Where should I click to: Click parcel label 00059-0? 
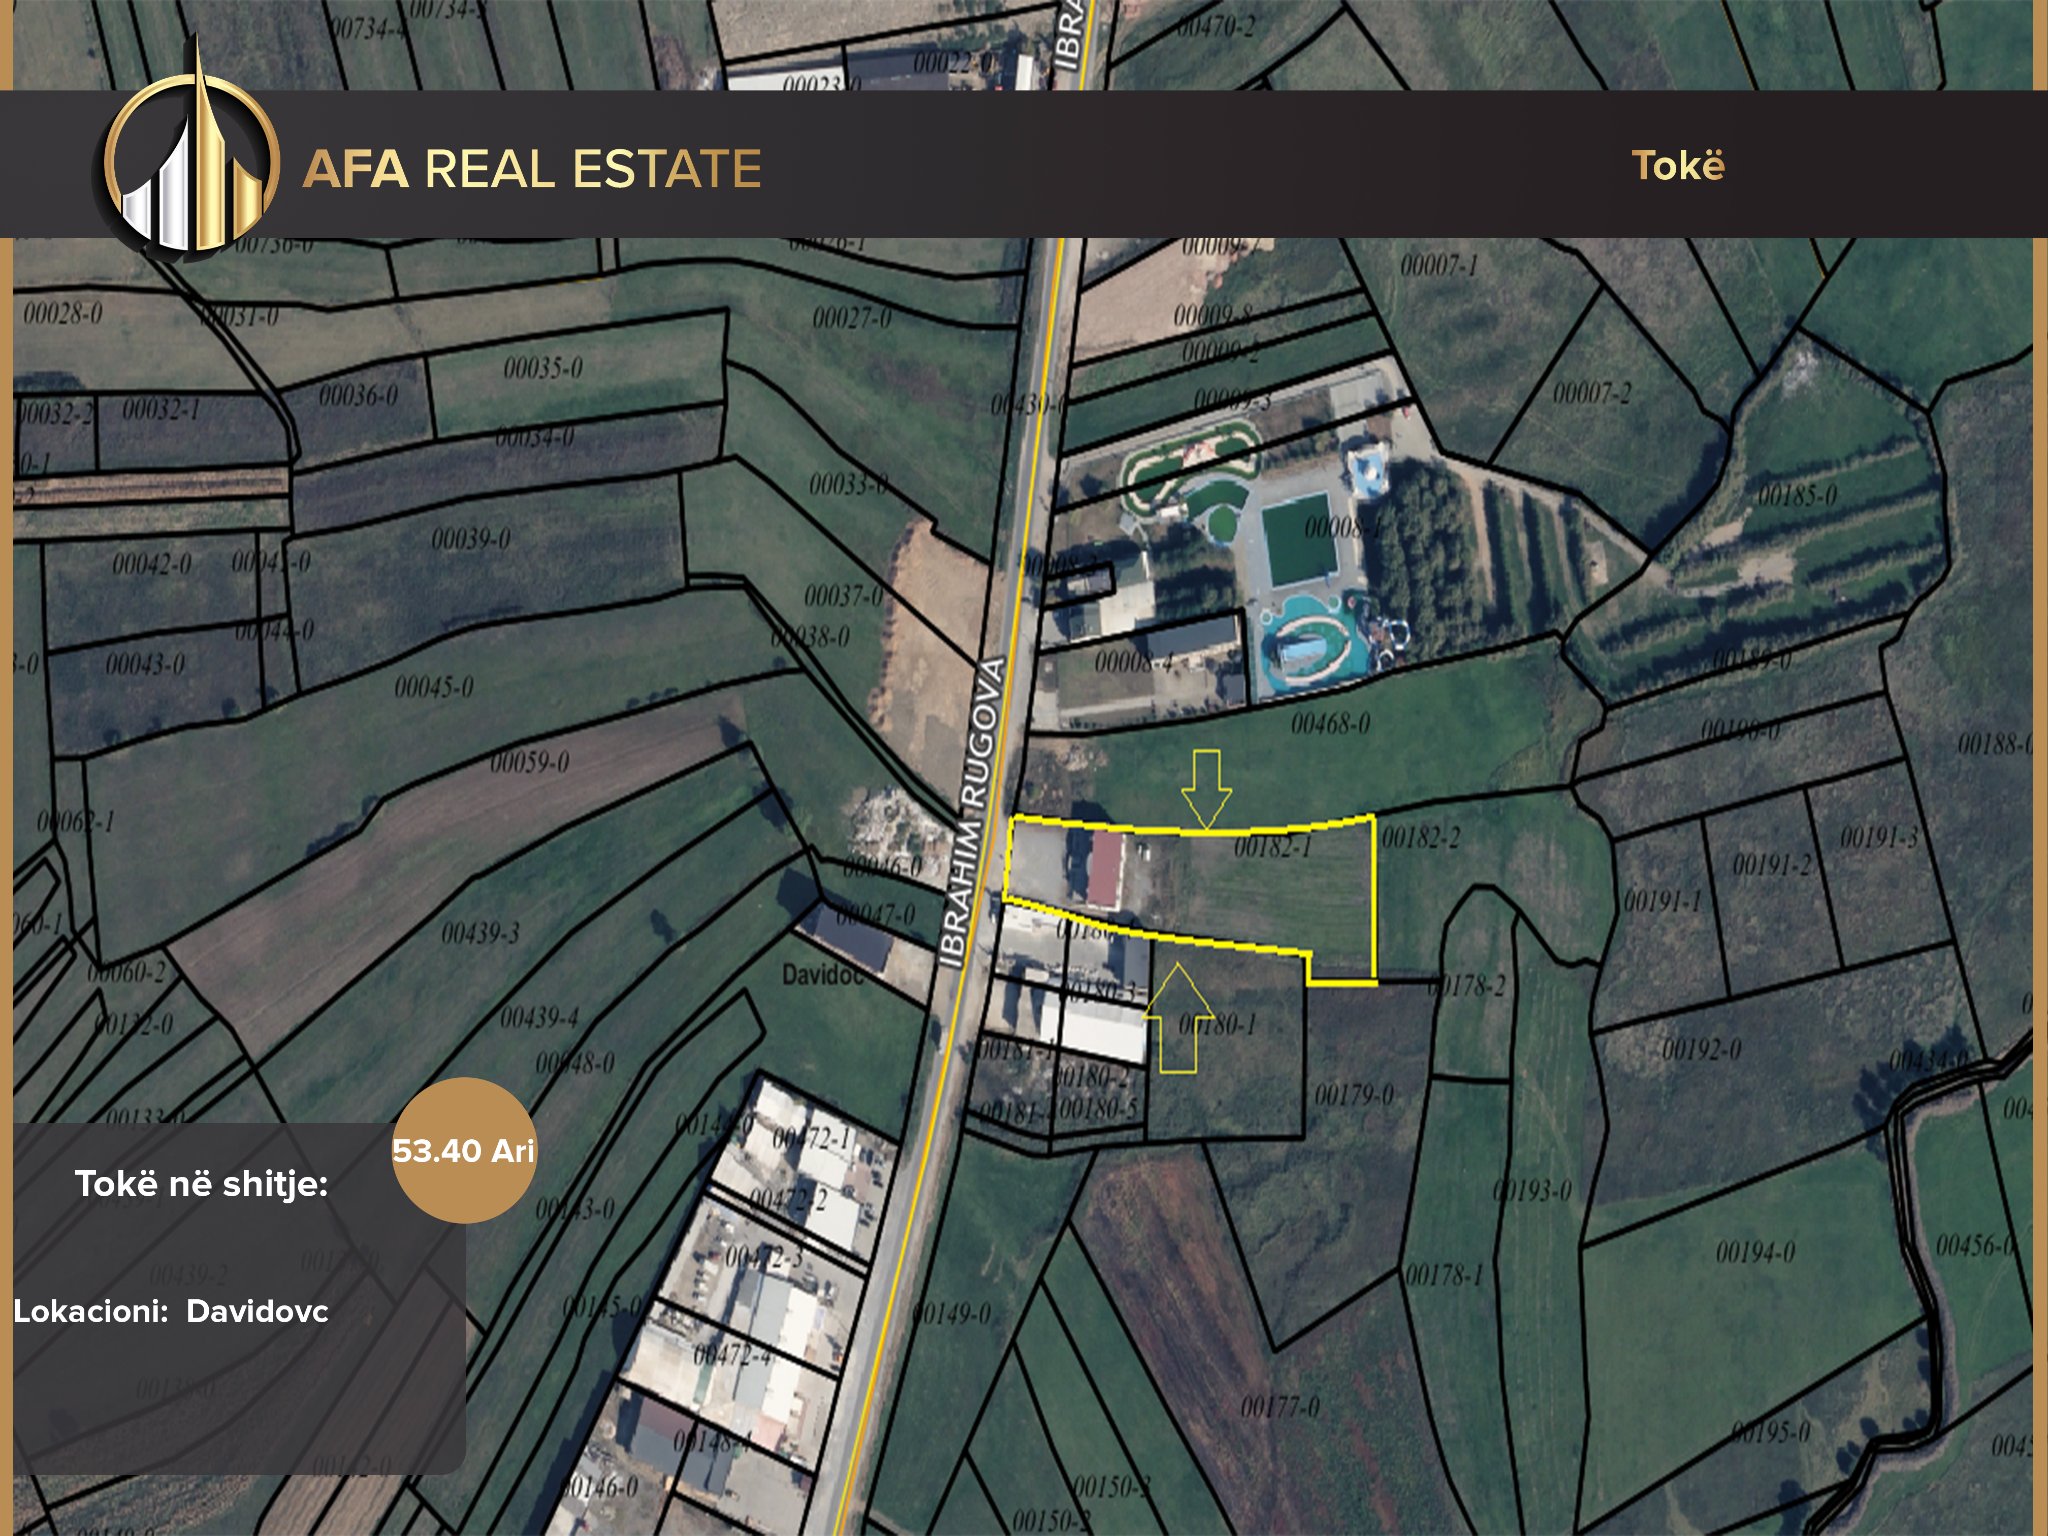pos(529,762)
